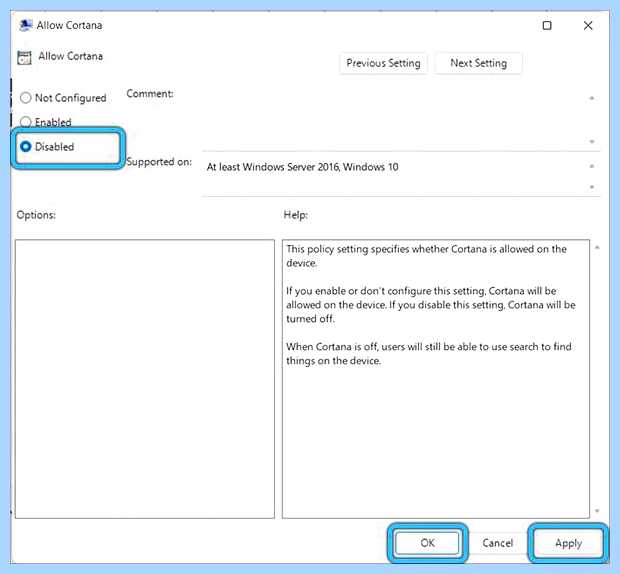The image size is (620, 574).
Task: Click the 'At least Windows Server 2016, Windows 10' text
Action: 302,167
